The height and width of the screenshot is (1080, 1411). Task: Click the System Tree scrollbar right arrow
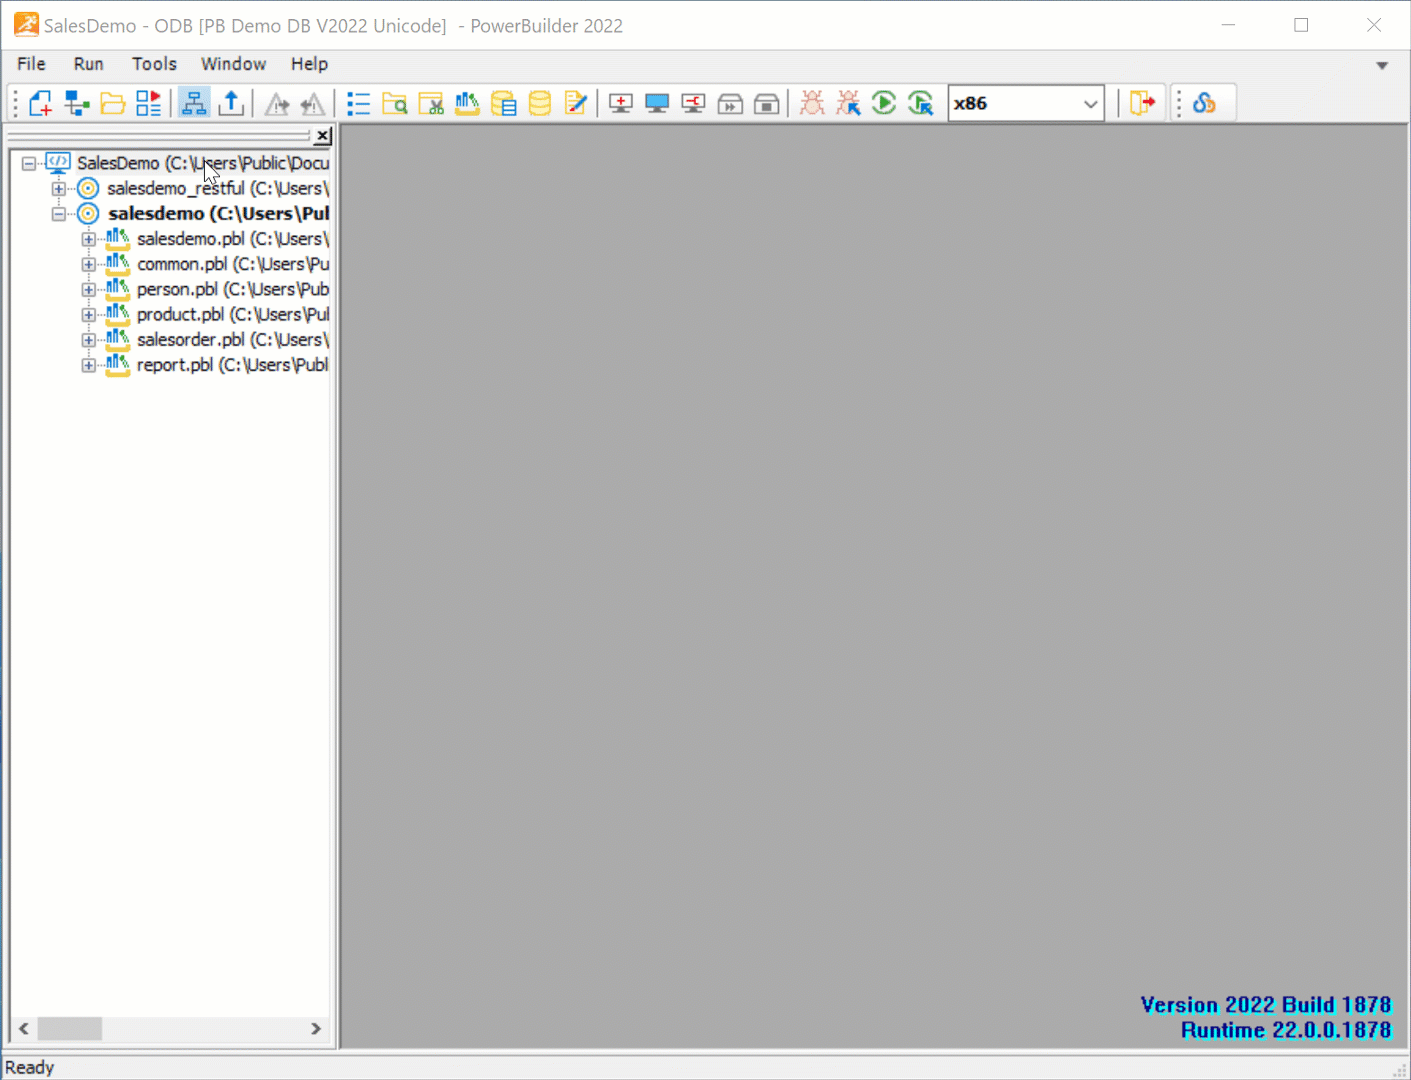[x=316, y=1029]
